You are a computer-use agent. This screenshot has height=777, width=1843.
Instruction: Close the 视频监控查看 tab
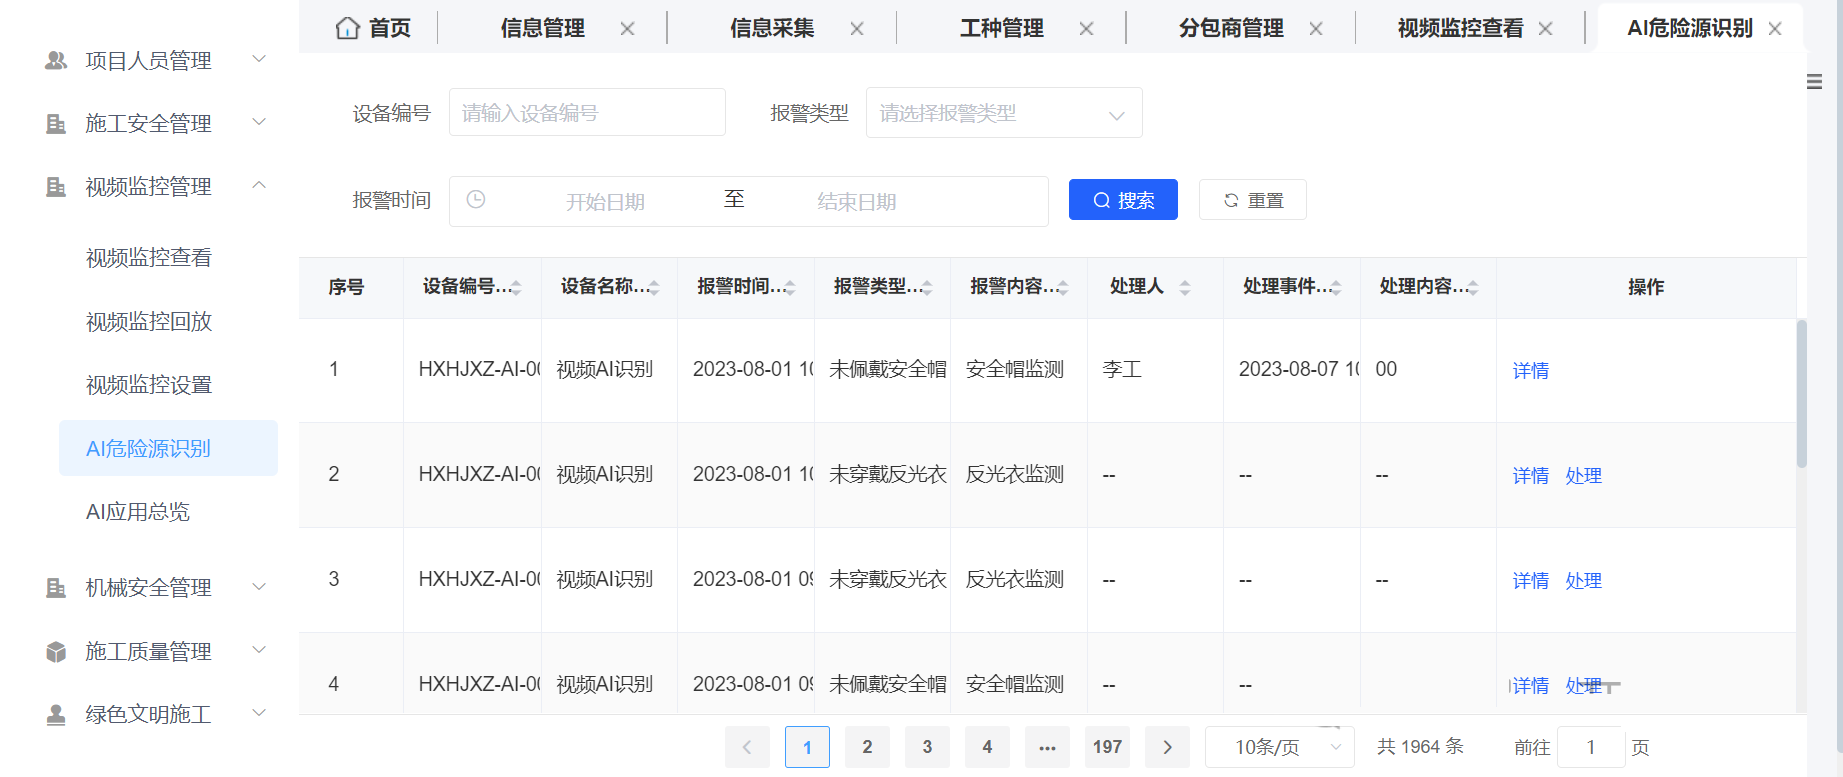point(1545,29)
